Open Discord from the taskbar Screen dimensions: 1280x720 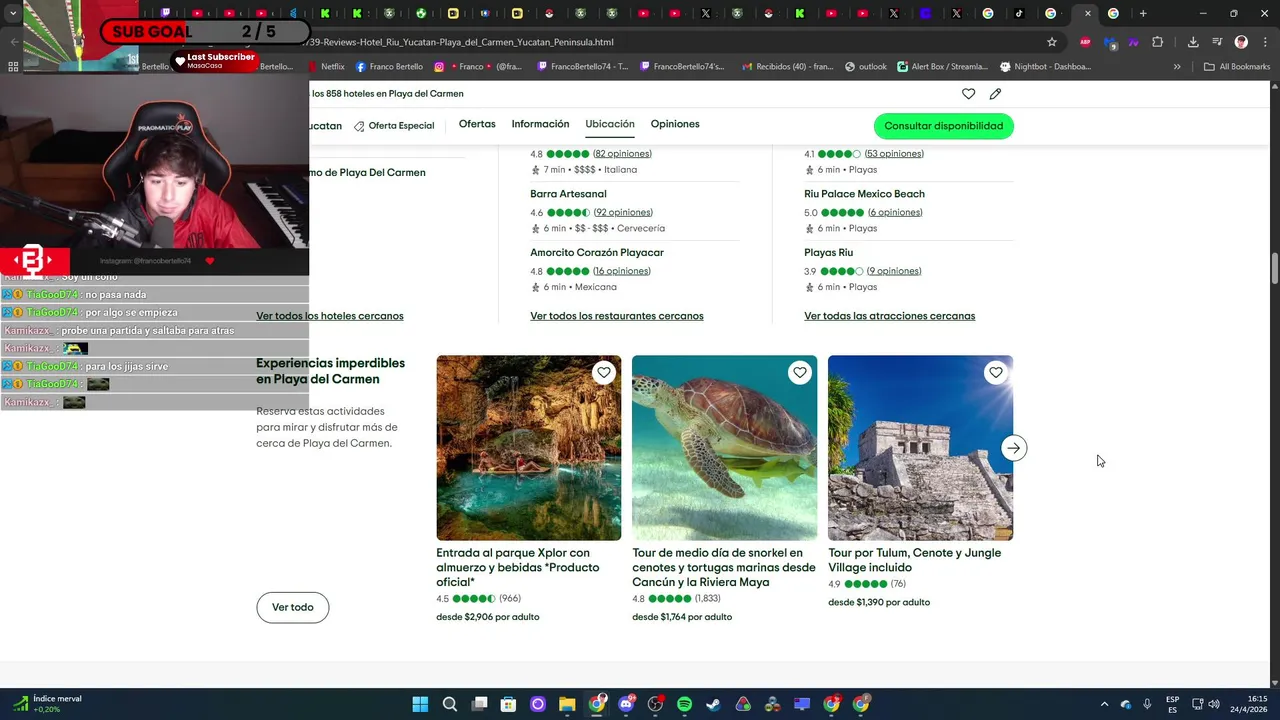(x=626, y=704)
